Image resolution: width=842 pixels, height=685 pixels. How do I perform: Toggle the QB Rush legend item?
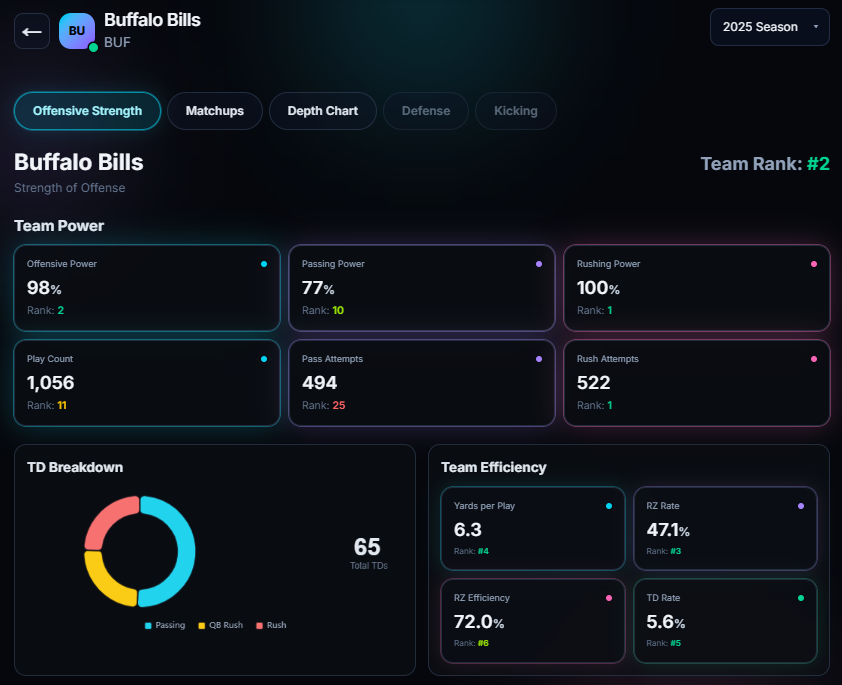[x=220, y=625]
